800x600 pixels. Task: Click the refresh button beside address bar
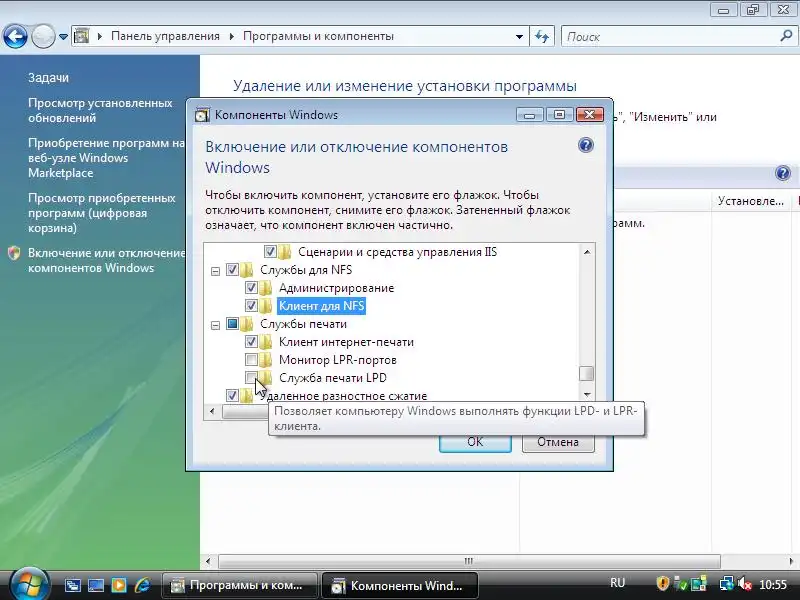pos(542,37)
